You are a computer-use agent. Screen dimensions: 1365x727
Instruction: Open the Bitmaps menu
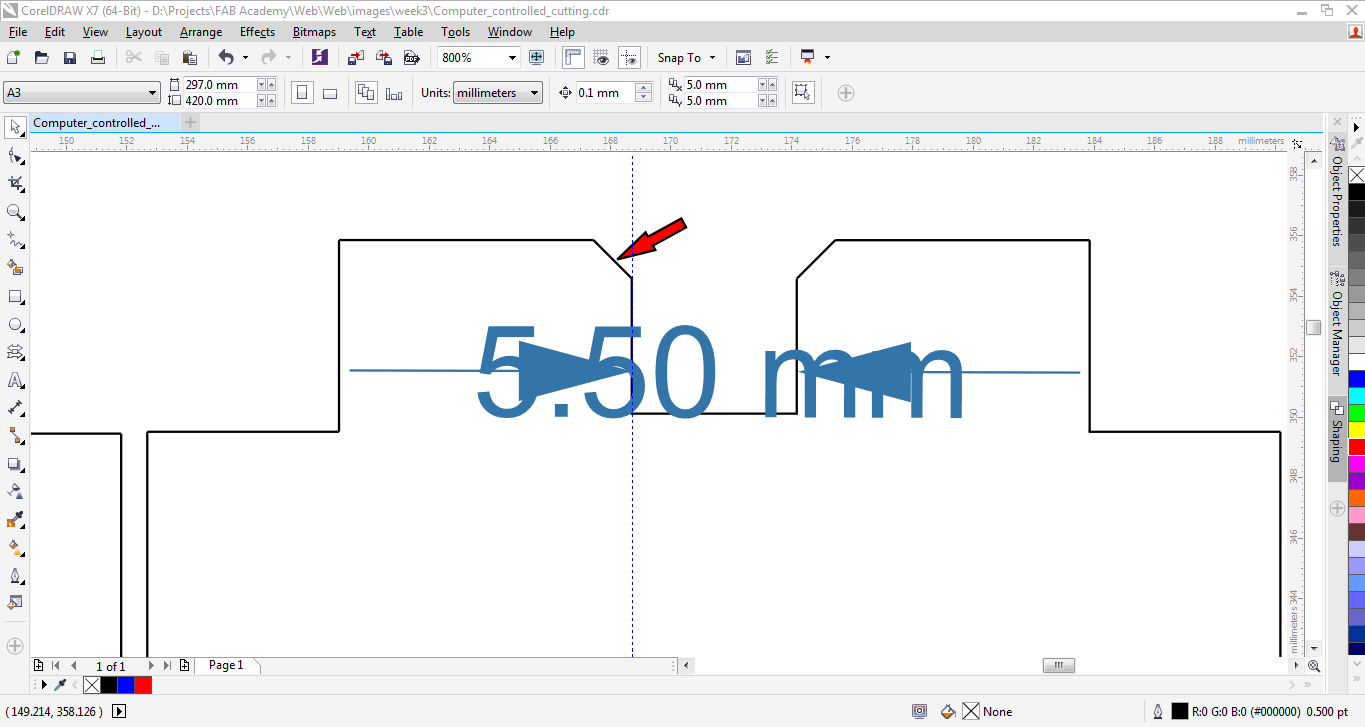click(x=314, y=32)
